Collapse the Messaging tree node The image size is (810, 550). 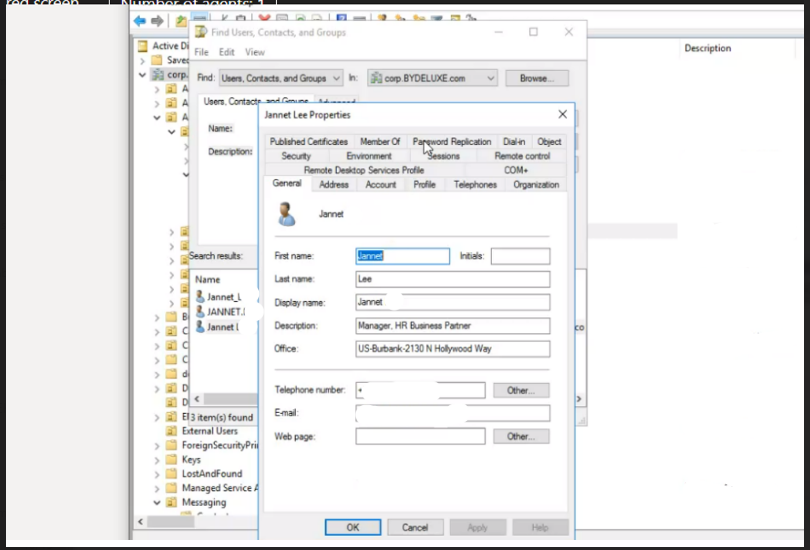[x=157, y=502]
